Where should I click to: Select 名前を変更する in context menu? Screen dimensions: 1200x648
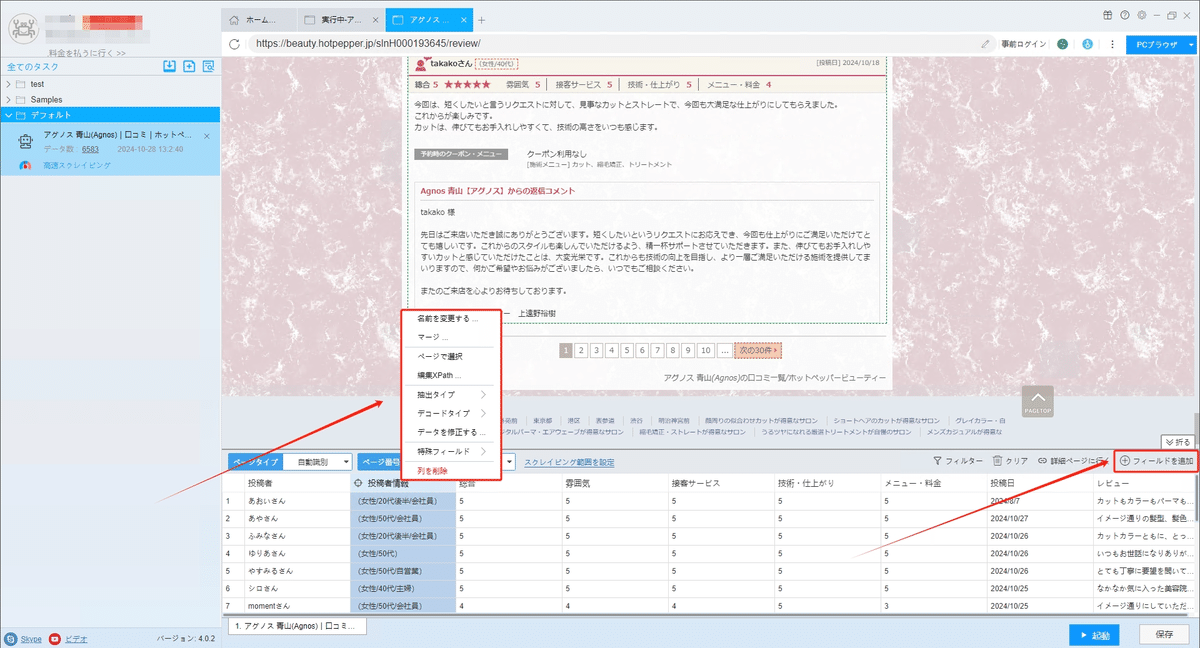(448, 318)
